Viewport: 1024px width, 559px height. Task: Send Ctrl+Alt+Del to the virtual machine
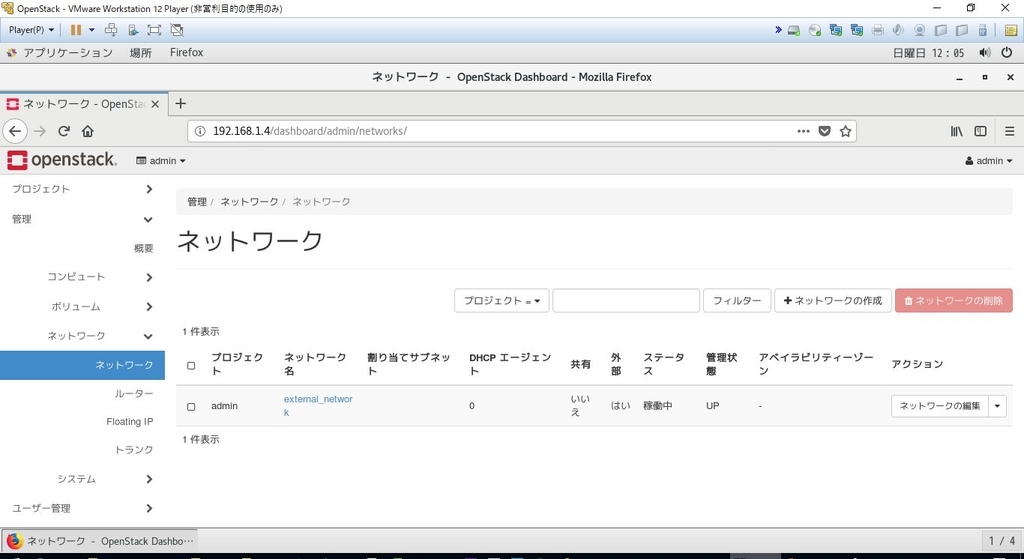[x=111, y=30]
